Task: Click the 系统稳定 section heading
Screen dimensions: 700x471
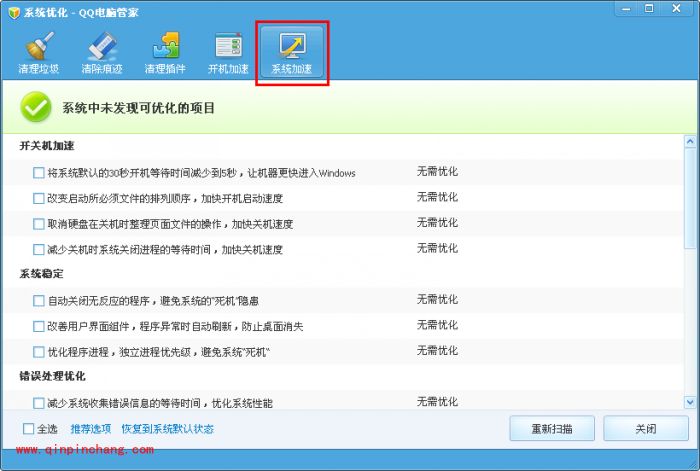Action: (x=42, y=274)
